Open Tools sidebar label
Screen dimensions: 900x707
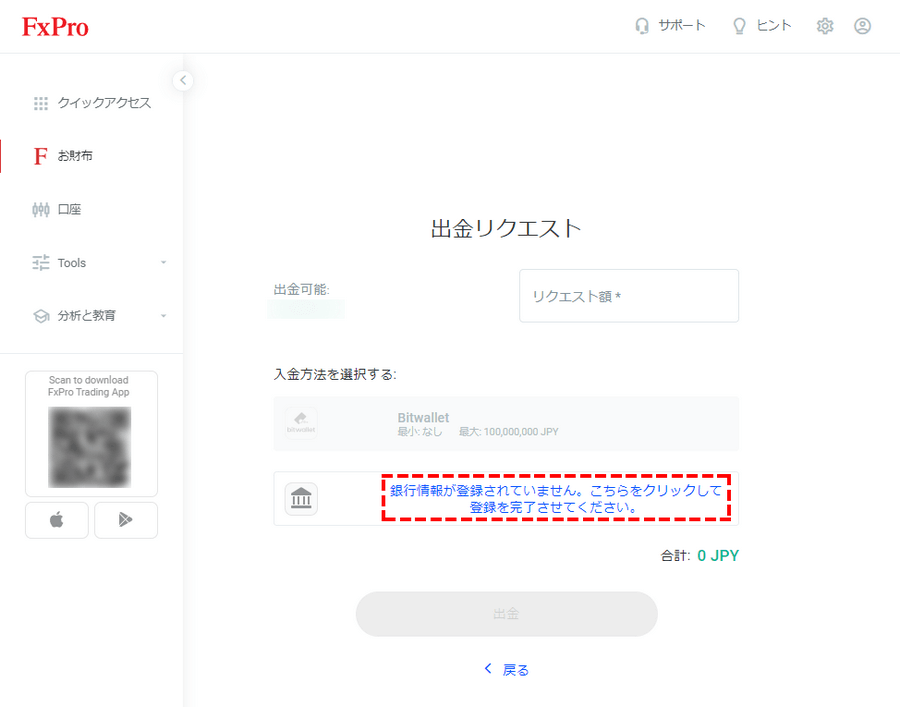[72, 263]
